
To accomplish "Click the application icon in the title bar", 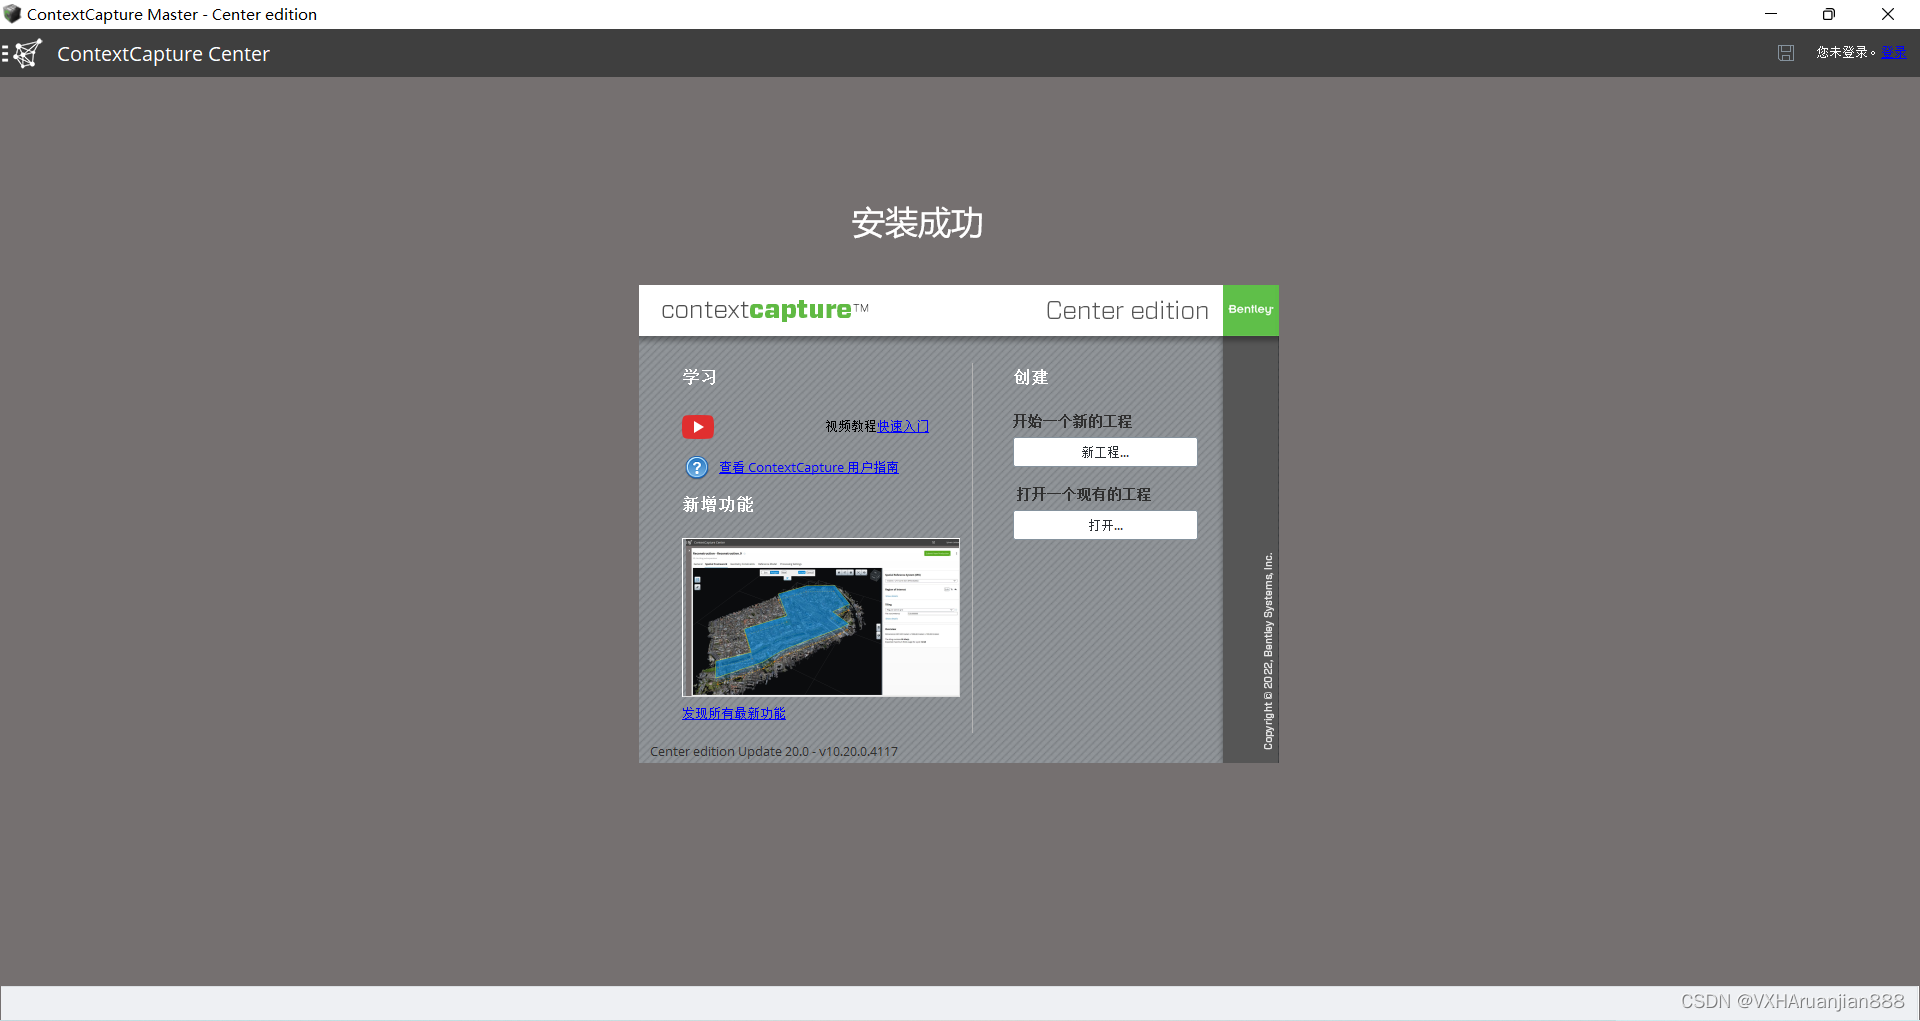I will [x=12, y=14].
